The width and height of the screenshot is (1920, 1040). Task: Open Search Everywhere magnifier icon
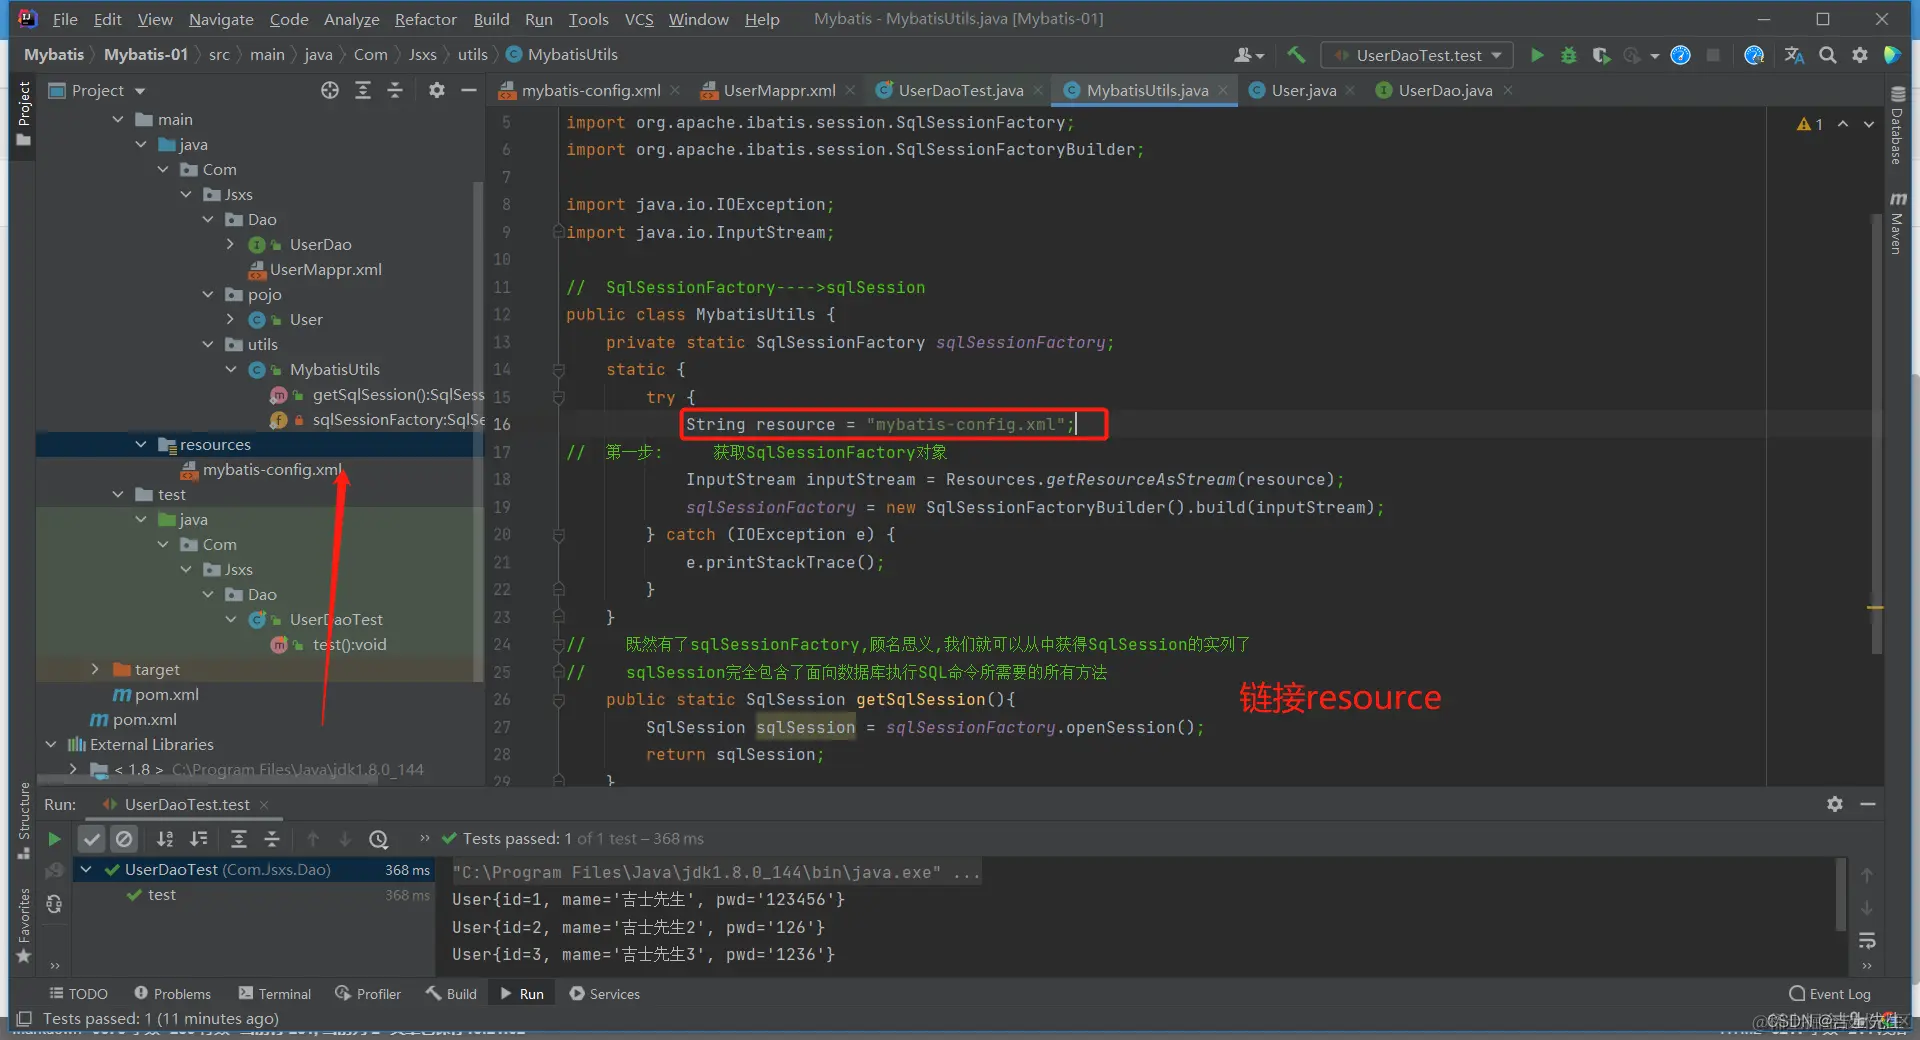(1827, 55)
